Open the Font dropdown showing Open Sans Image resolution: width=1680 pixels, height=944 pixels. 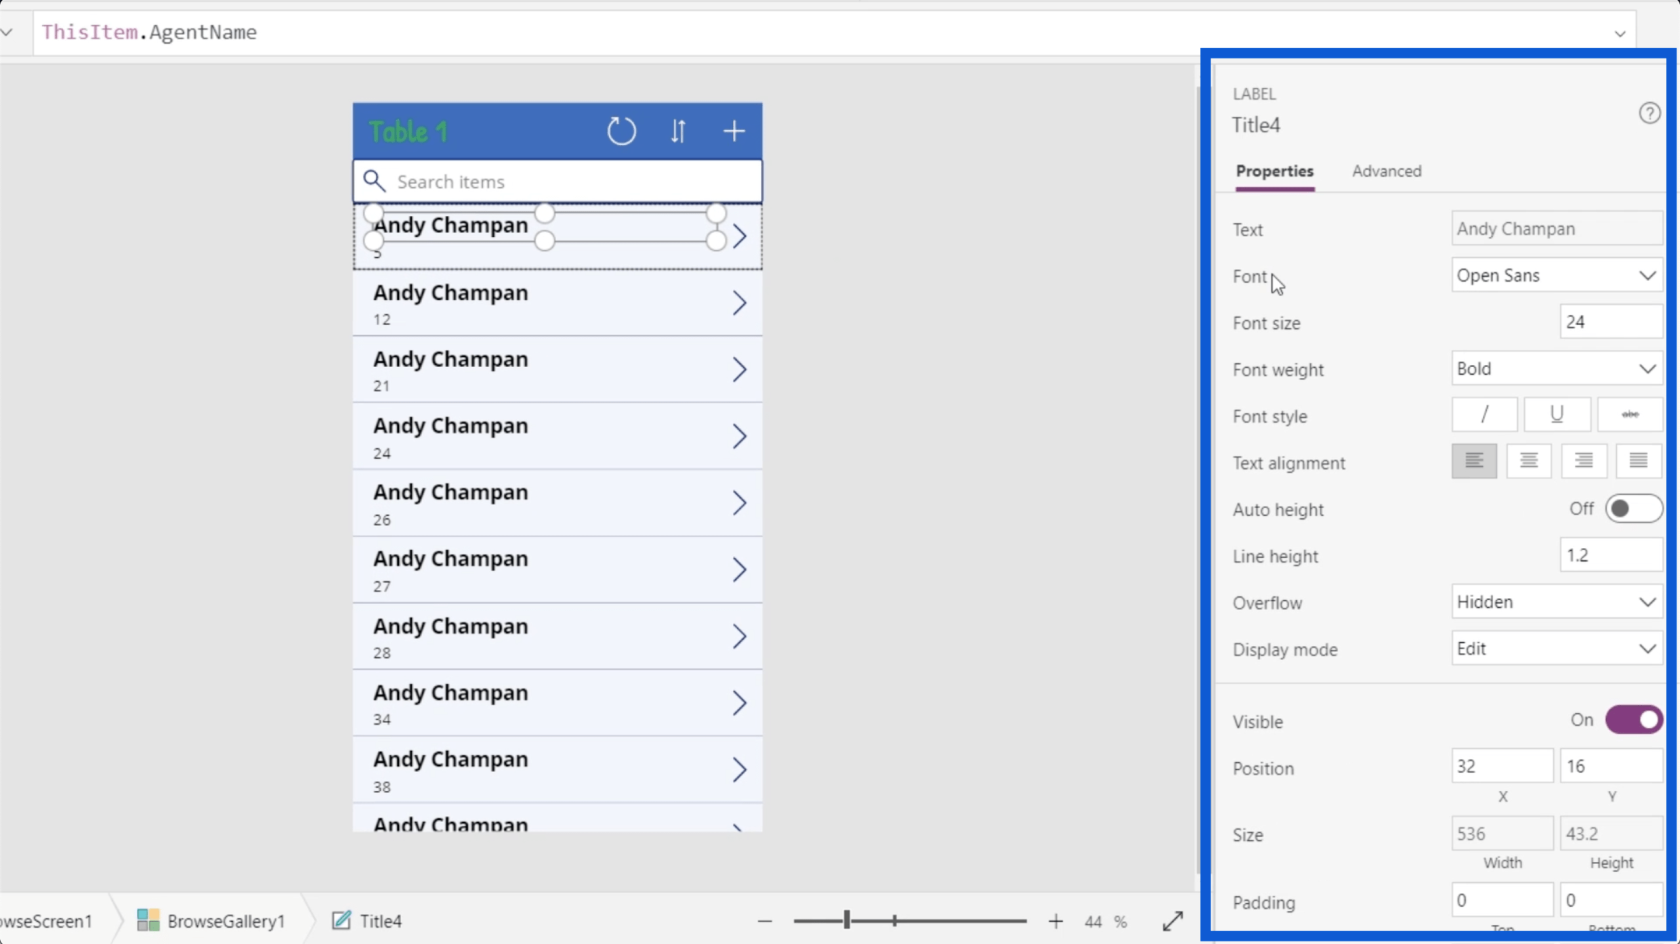click(1556, 276)
